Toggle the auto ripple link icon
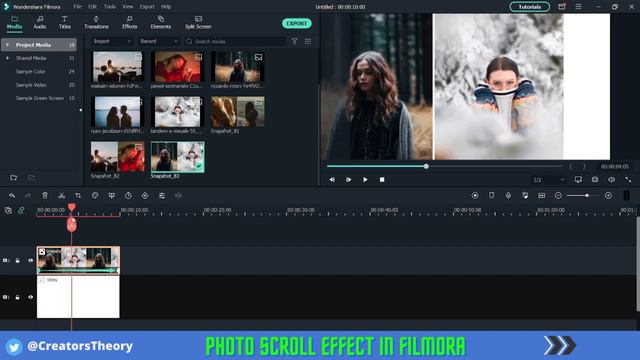 point(21,211)
